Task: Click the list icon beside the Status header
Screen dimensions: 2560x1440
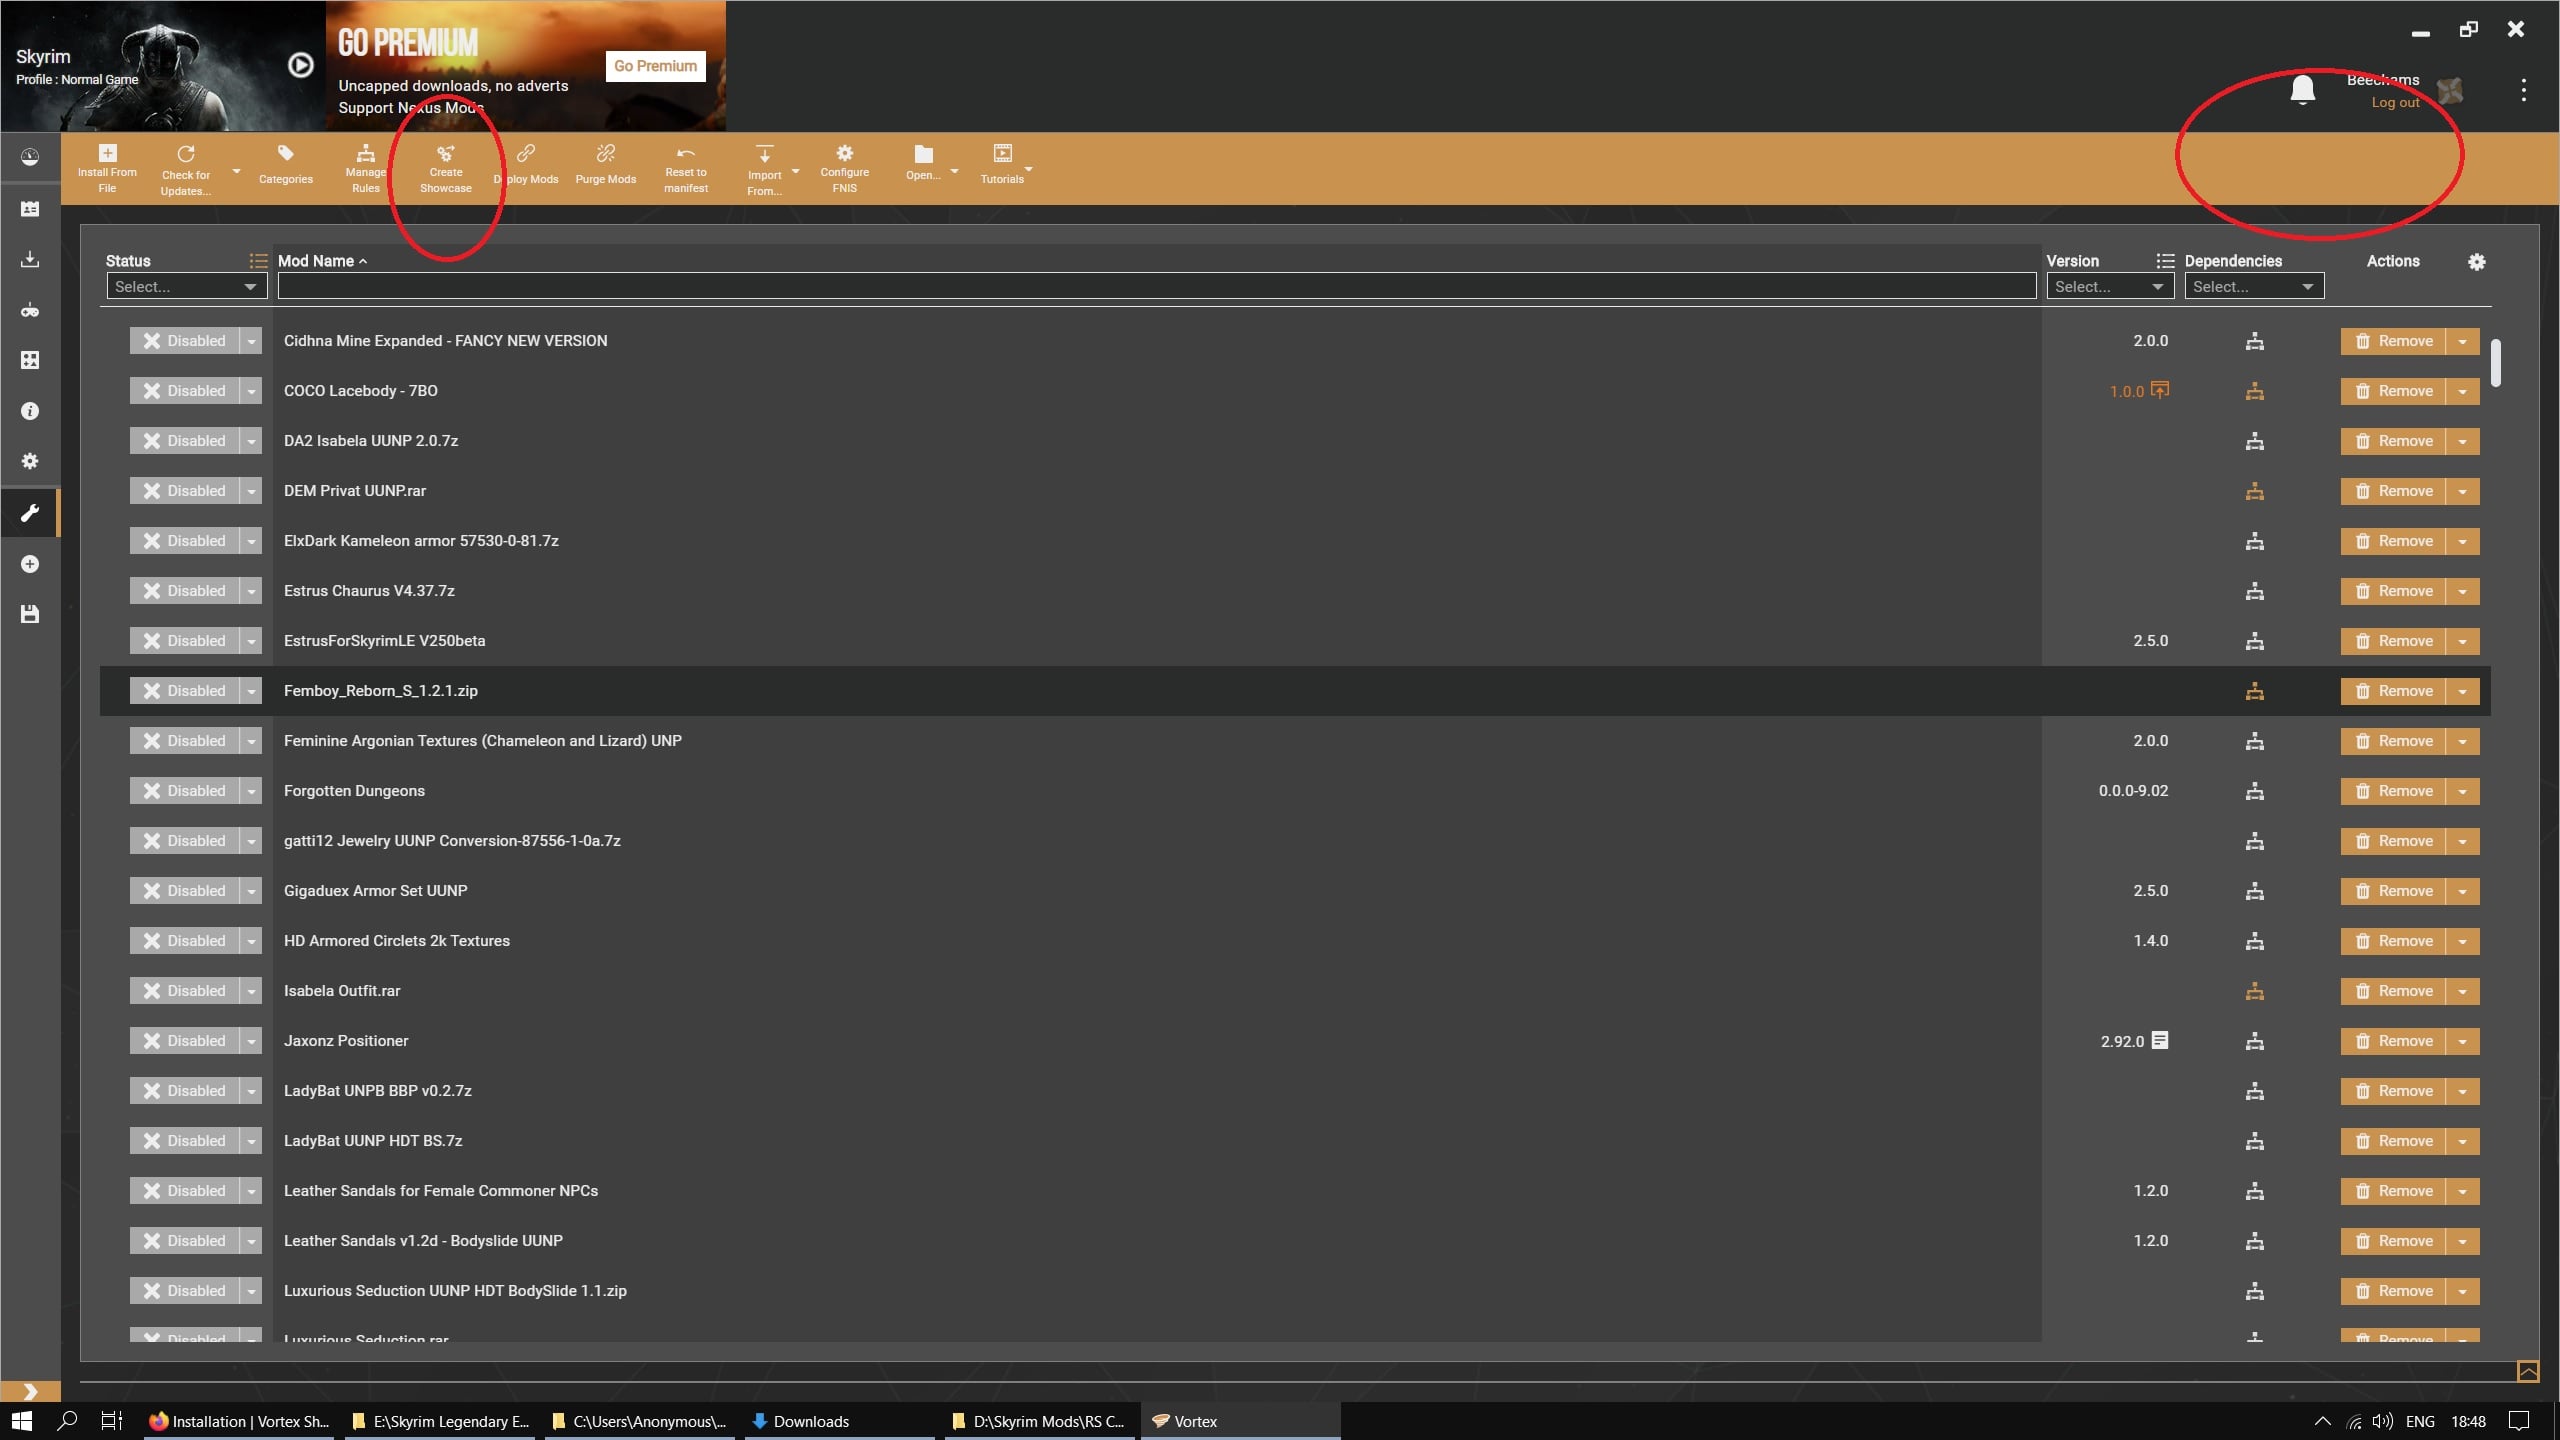Action: pos(258,261)
